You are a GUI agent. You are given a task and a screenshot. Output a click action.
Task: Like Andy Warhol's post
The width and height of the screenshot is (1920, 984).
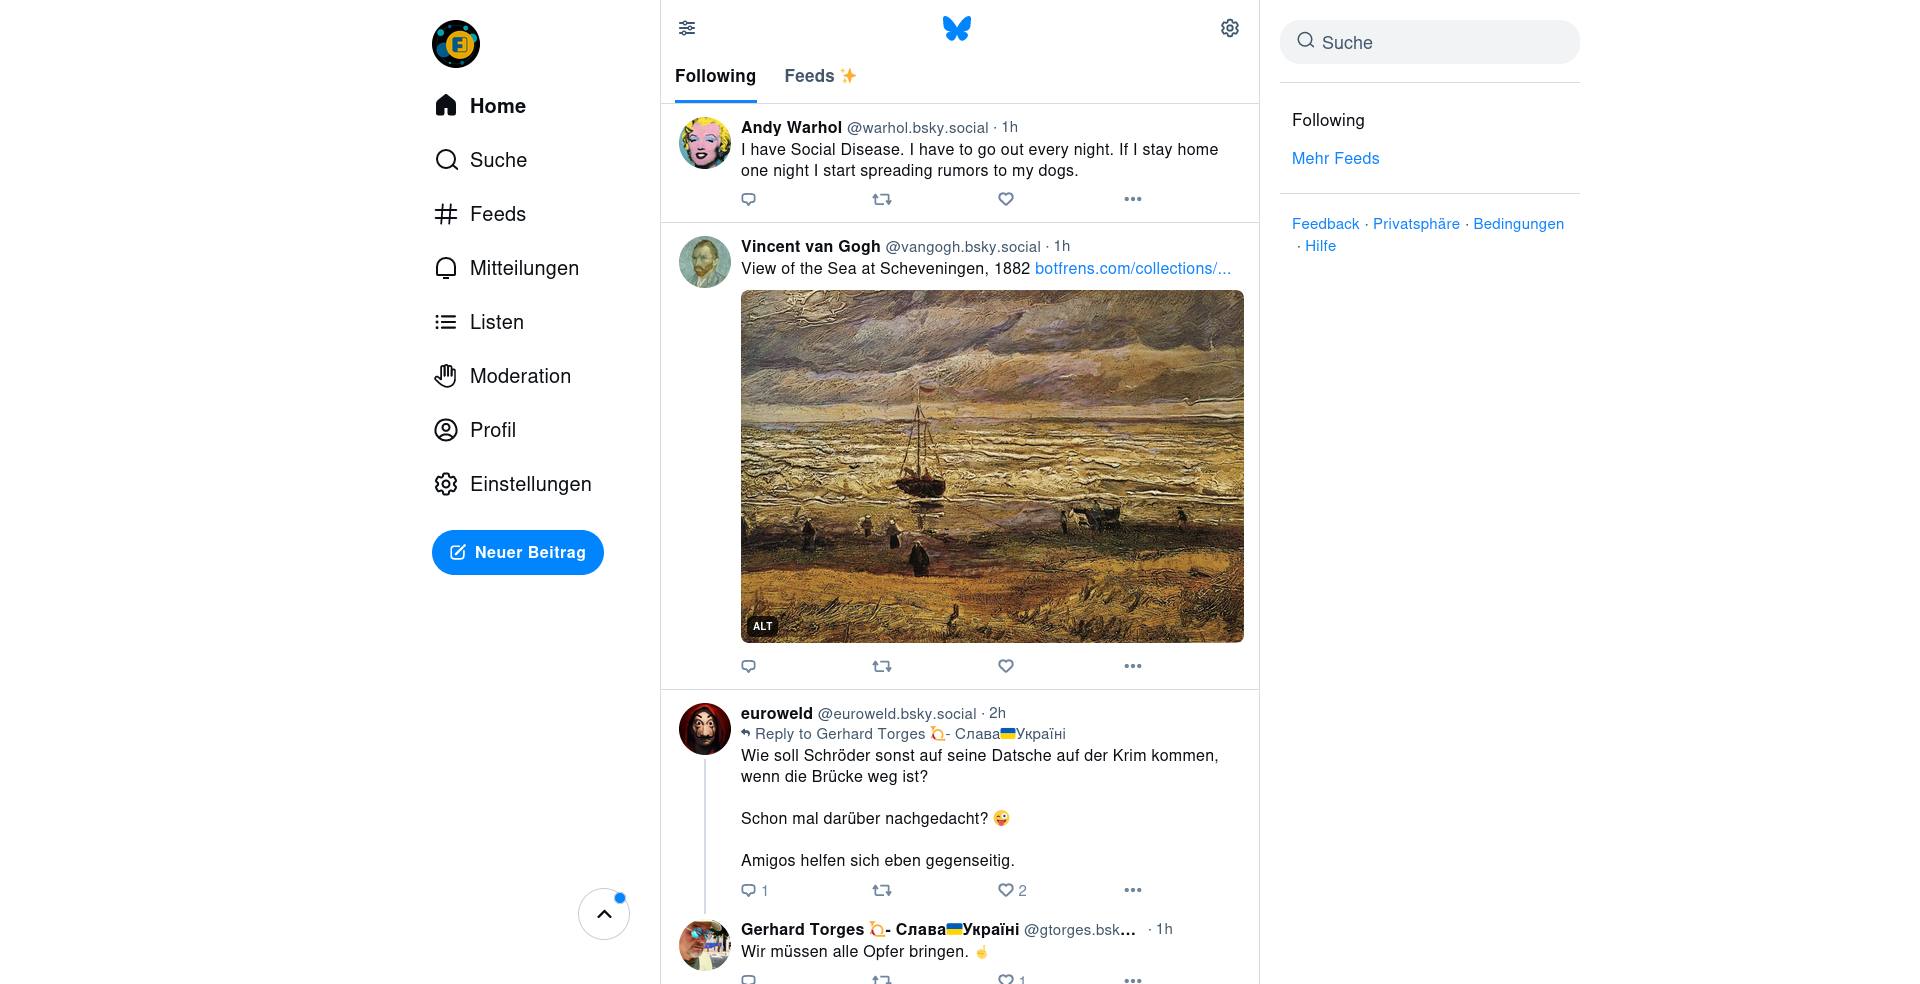1006,199
